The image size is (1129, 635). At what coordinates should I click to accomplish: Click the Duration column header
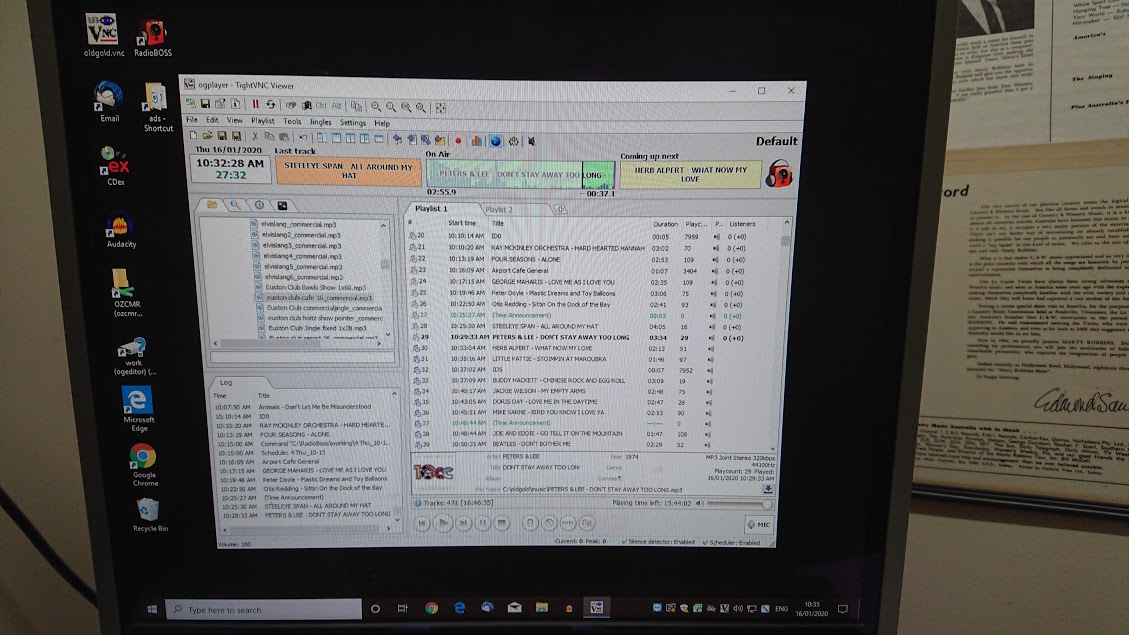[x=665, y=224]
